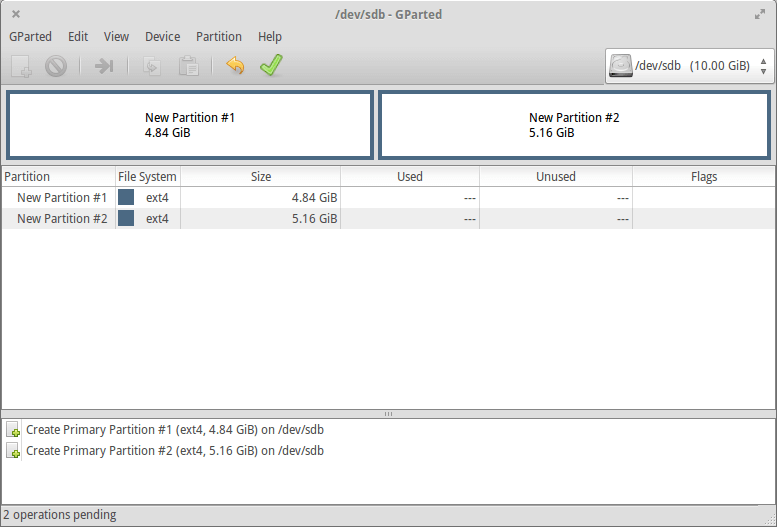Click the Copy partition toolbar icon
Screen dimensions: 777x527
(x=153, y=66)
